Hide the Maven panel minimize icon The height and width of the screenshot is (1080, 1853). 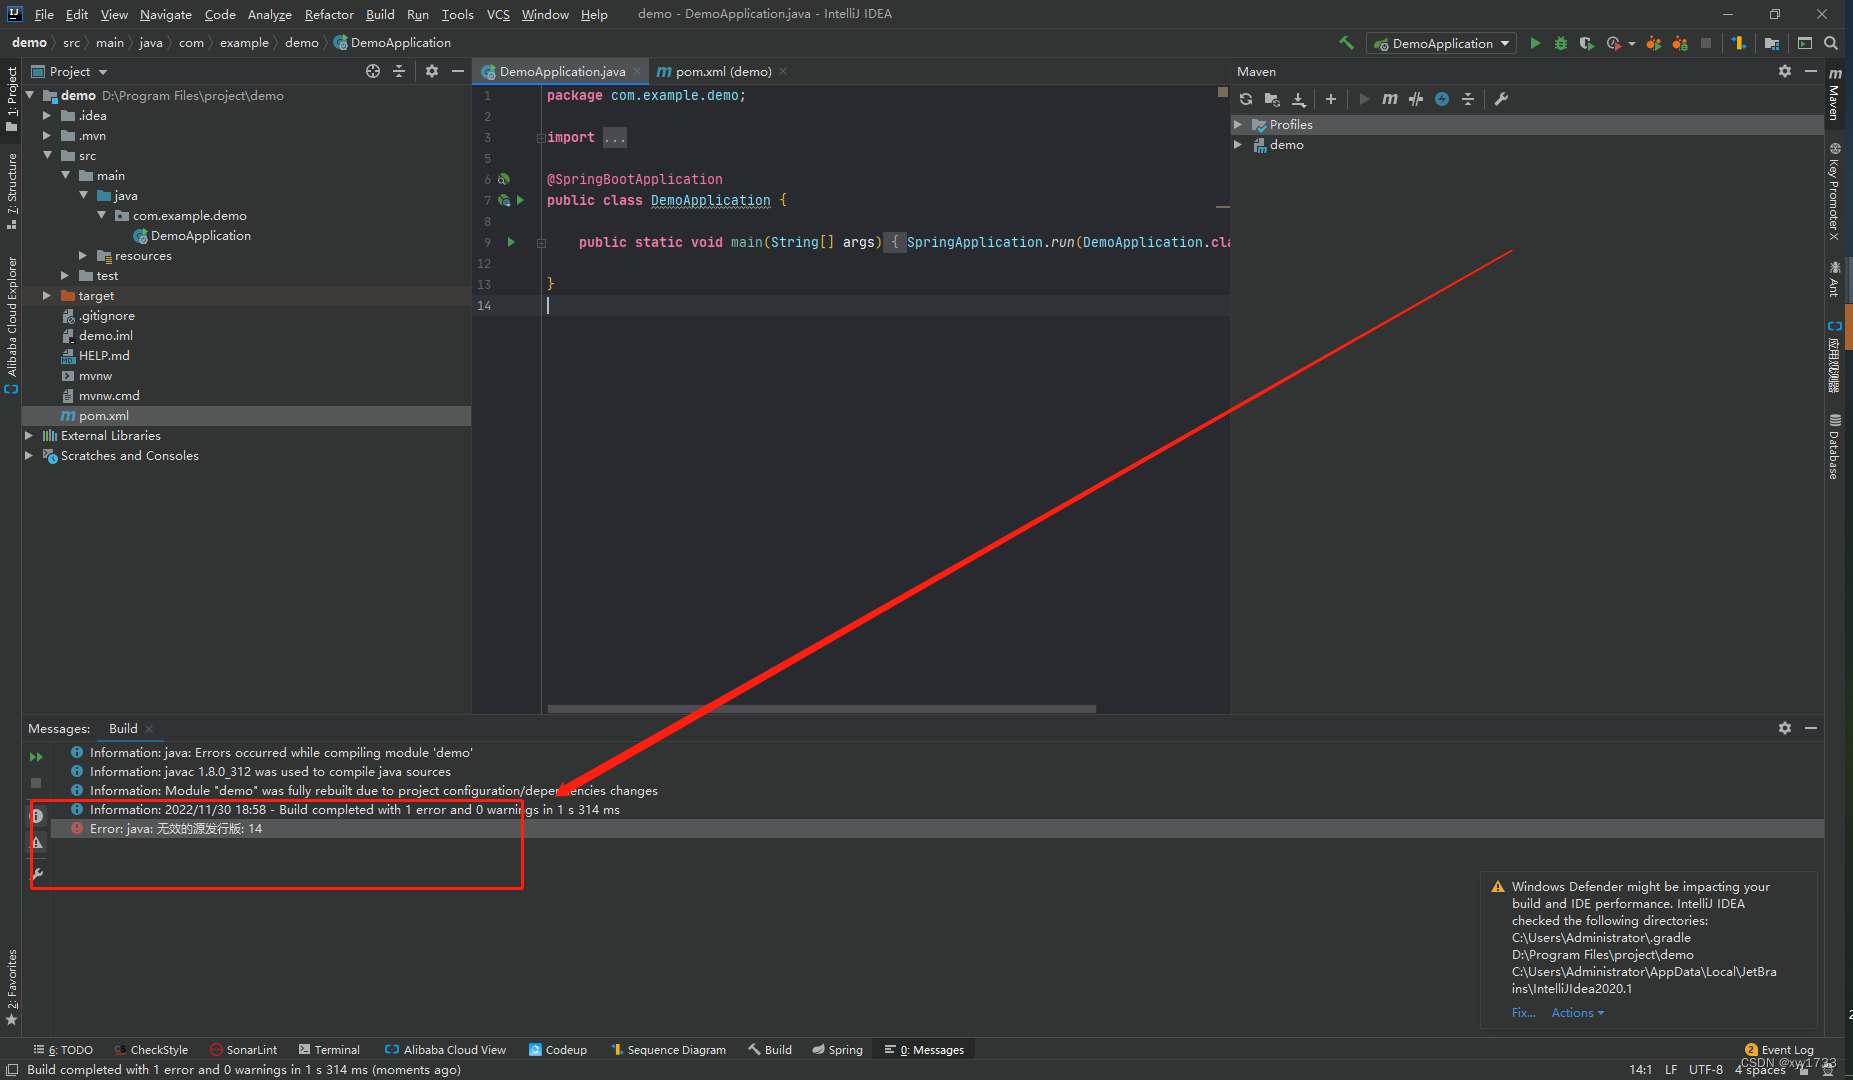click(x=1811, y=71)
